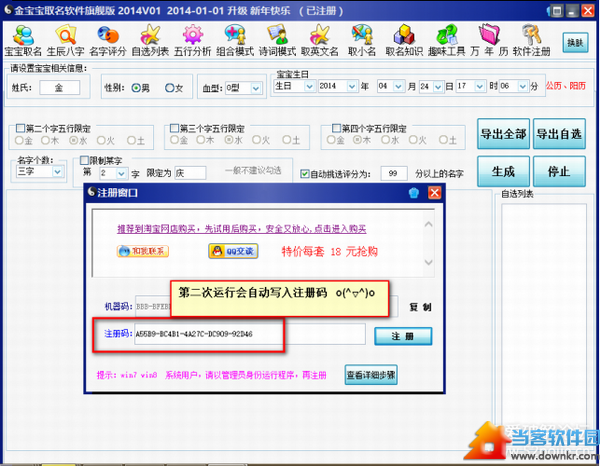Screen dimensions: 600x466
Task: Open the 名字个数 三字 dropdown
Action: (57, 172)
